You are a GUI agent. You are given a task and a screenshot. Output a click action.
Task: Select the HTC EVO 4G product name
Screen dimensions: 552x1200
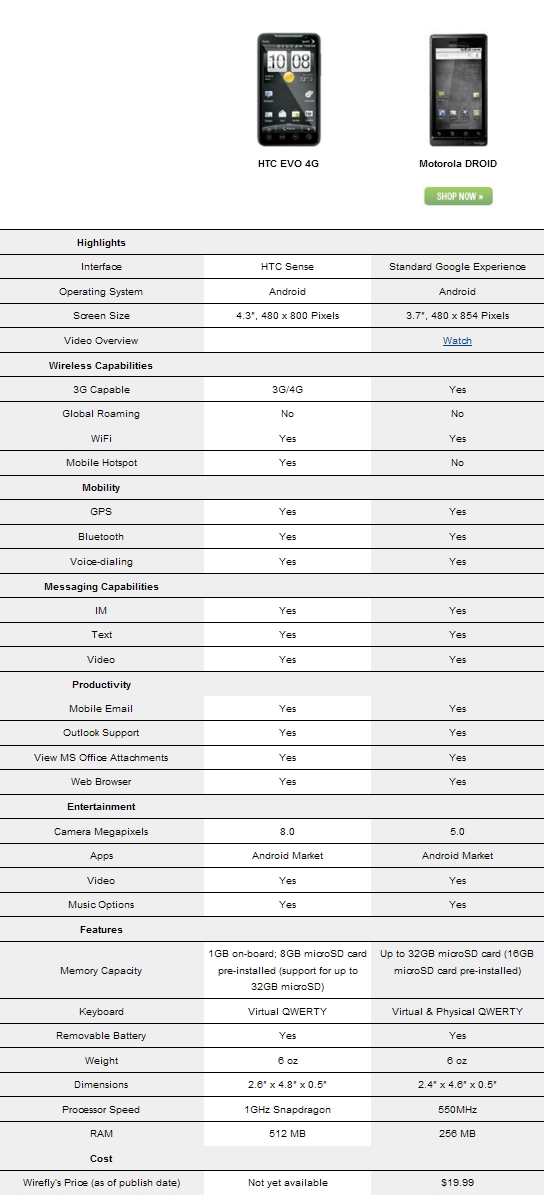coord(288,163)
